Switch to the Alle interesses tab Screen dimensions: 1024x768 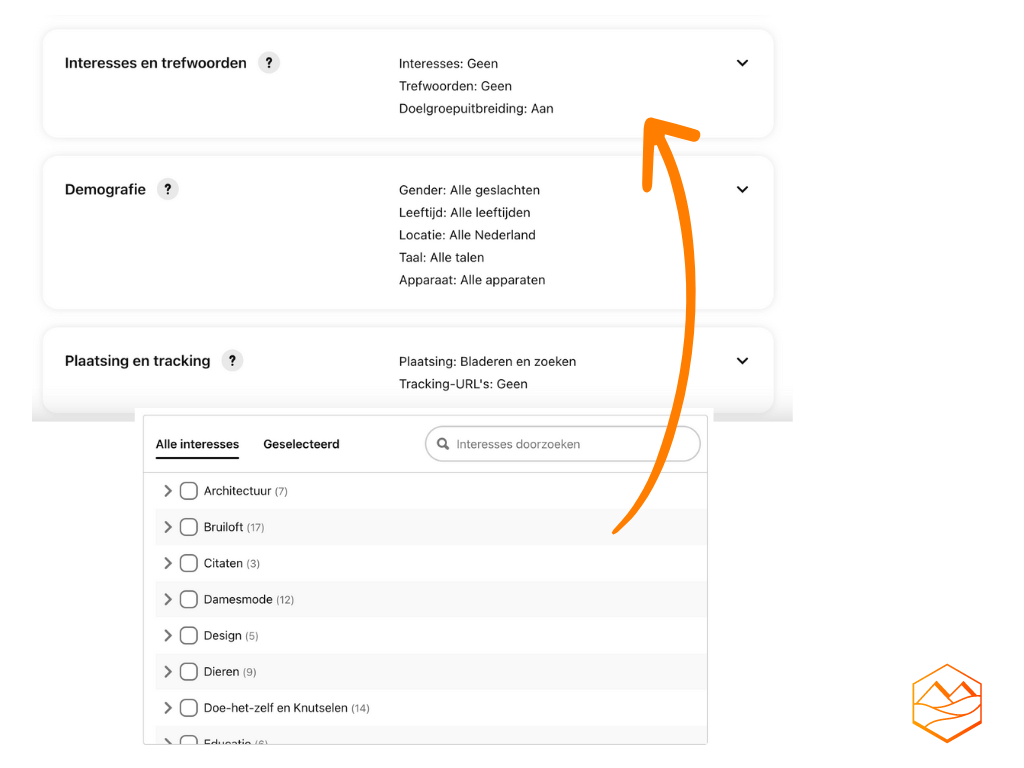[197, 444]
